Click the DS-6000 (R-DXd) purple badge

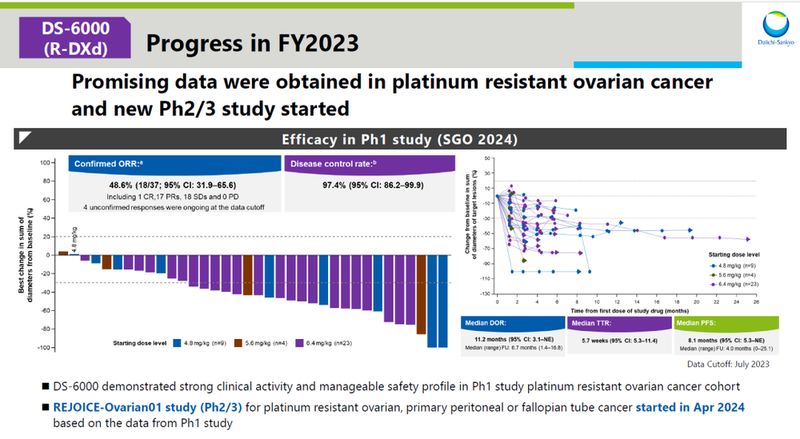point(71,39)
